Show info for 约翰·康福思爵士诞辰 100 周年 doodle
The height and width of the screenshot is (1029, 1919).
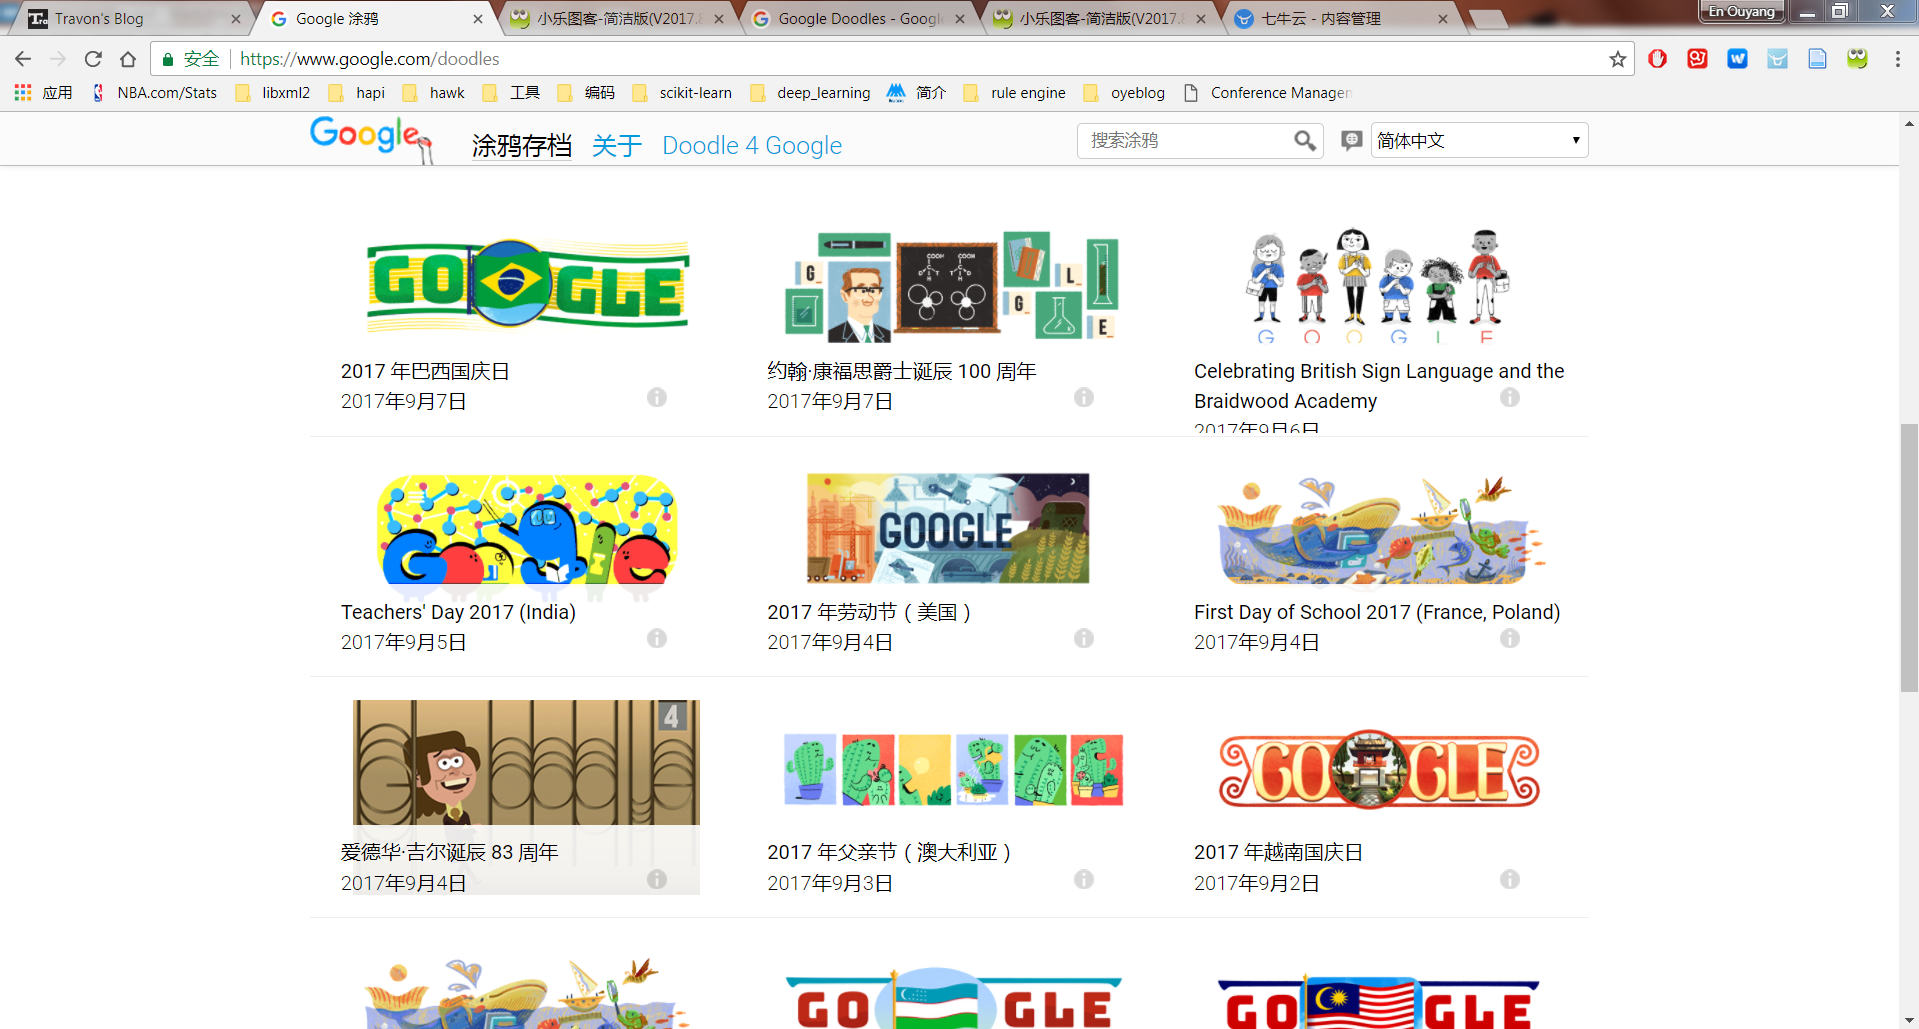(1084, 397)
